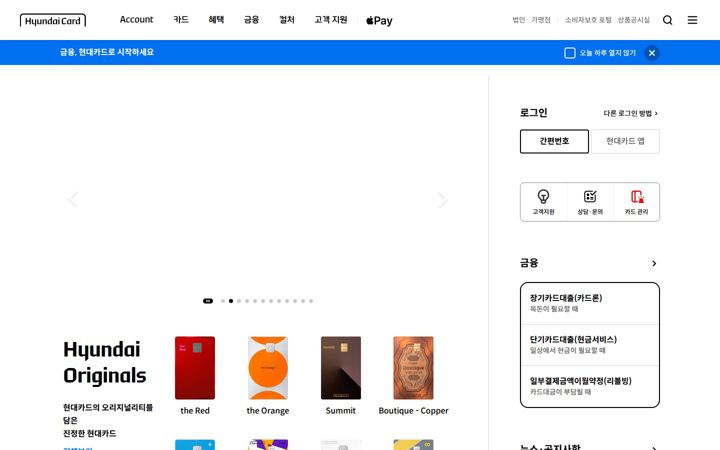The image size is (720, 450).
Task: Check the 오늘 하루 열지 않기 checkbox
Action: pos(570,53)
